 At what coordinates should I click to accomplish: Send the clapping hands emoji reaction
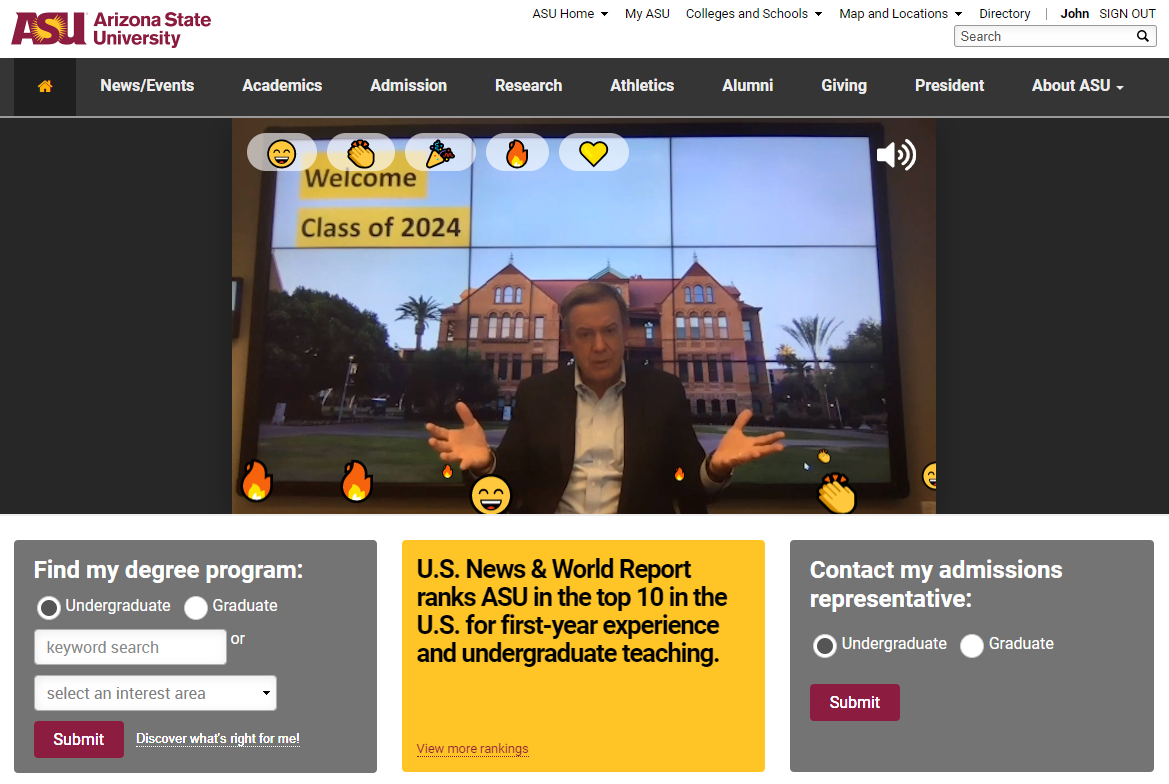[361, 153]
